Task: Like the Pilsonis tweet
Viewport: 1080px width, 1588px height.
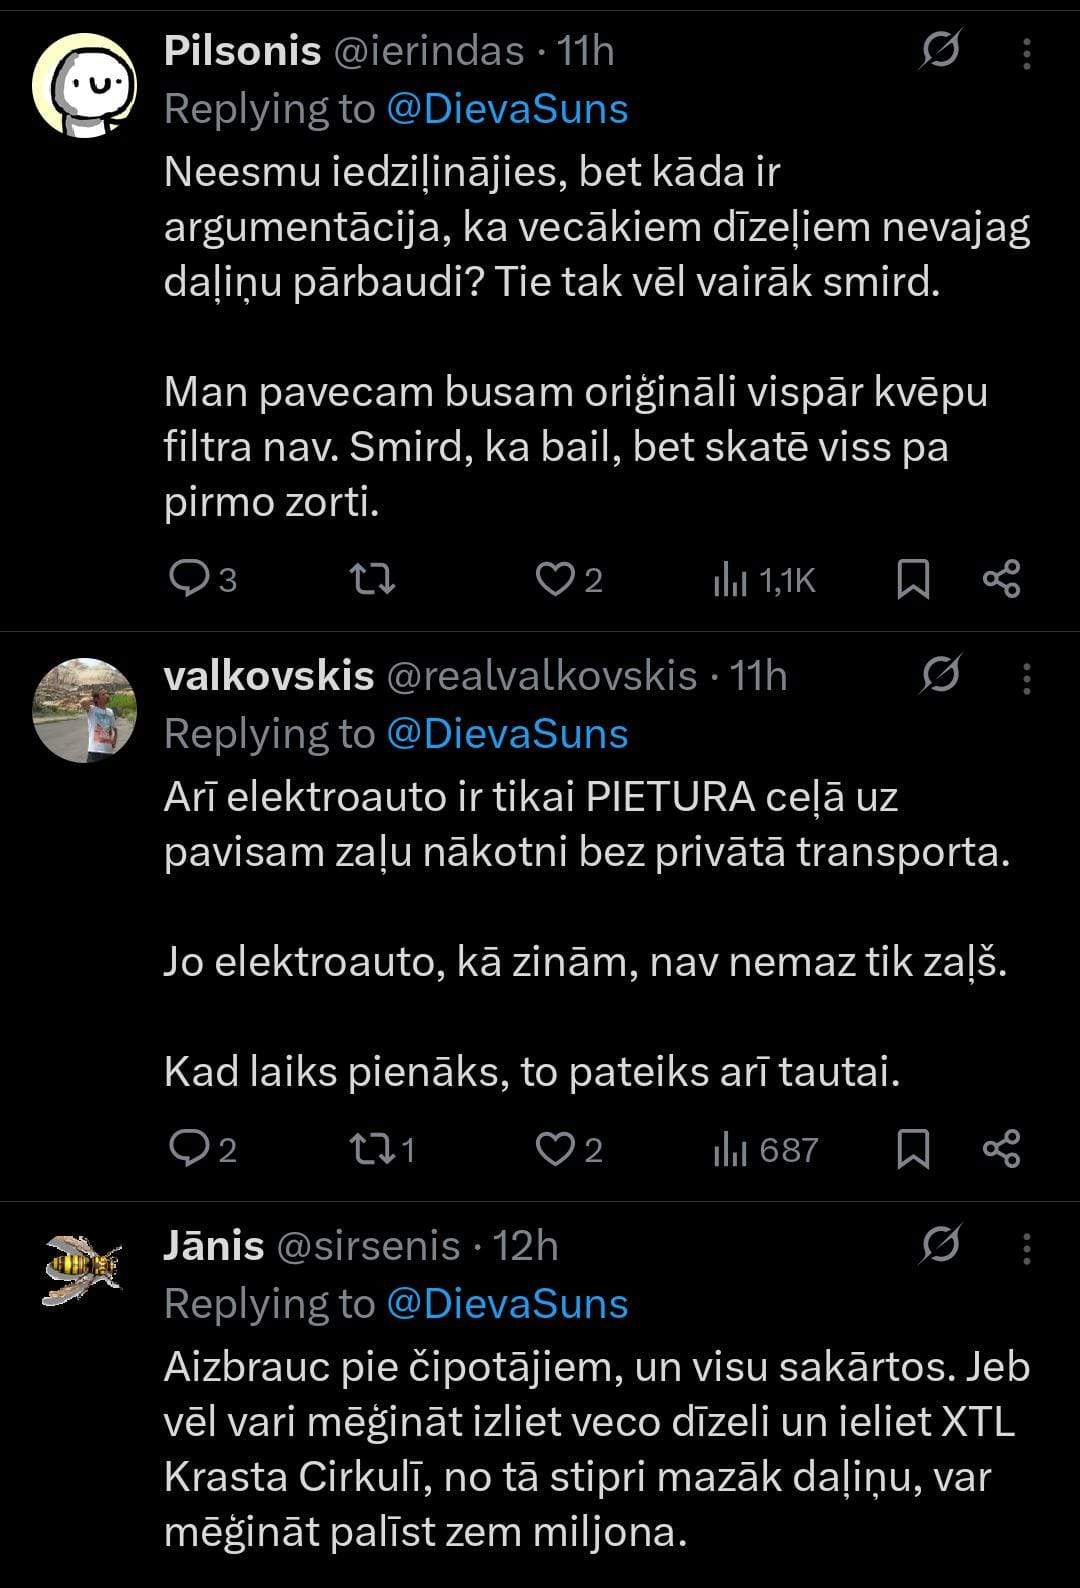Action: pyautogui.click(x=554, y=579)
